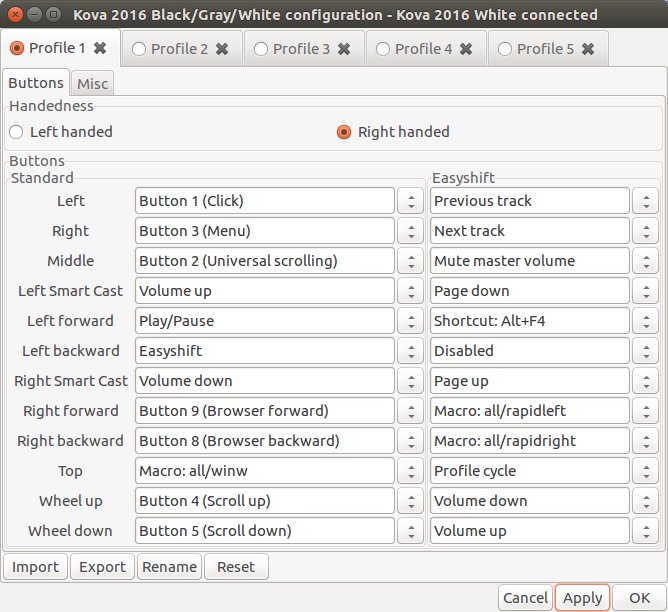Open Left backward dropdown showing Easyshift

265,351
